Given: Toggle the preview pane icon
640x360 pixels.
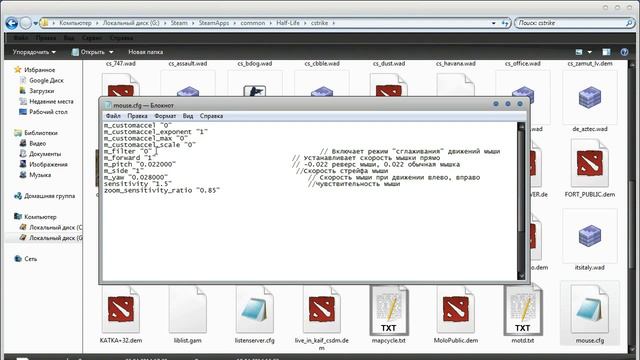Looking at the screenshot, I should click(606, 52).
